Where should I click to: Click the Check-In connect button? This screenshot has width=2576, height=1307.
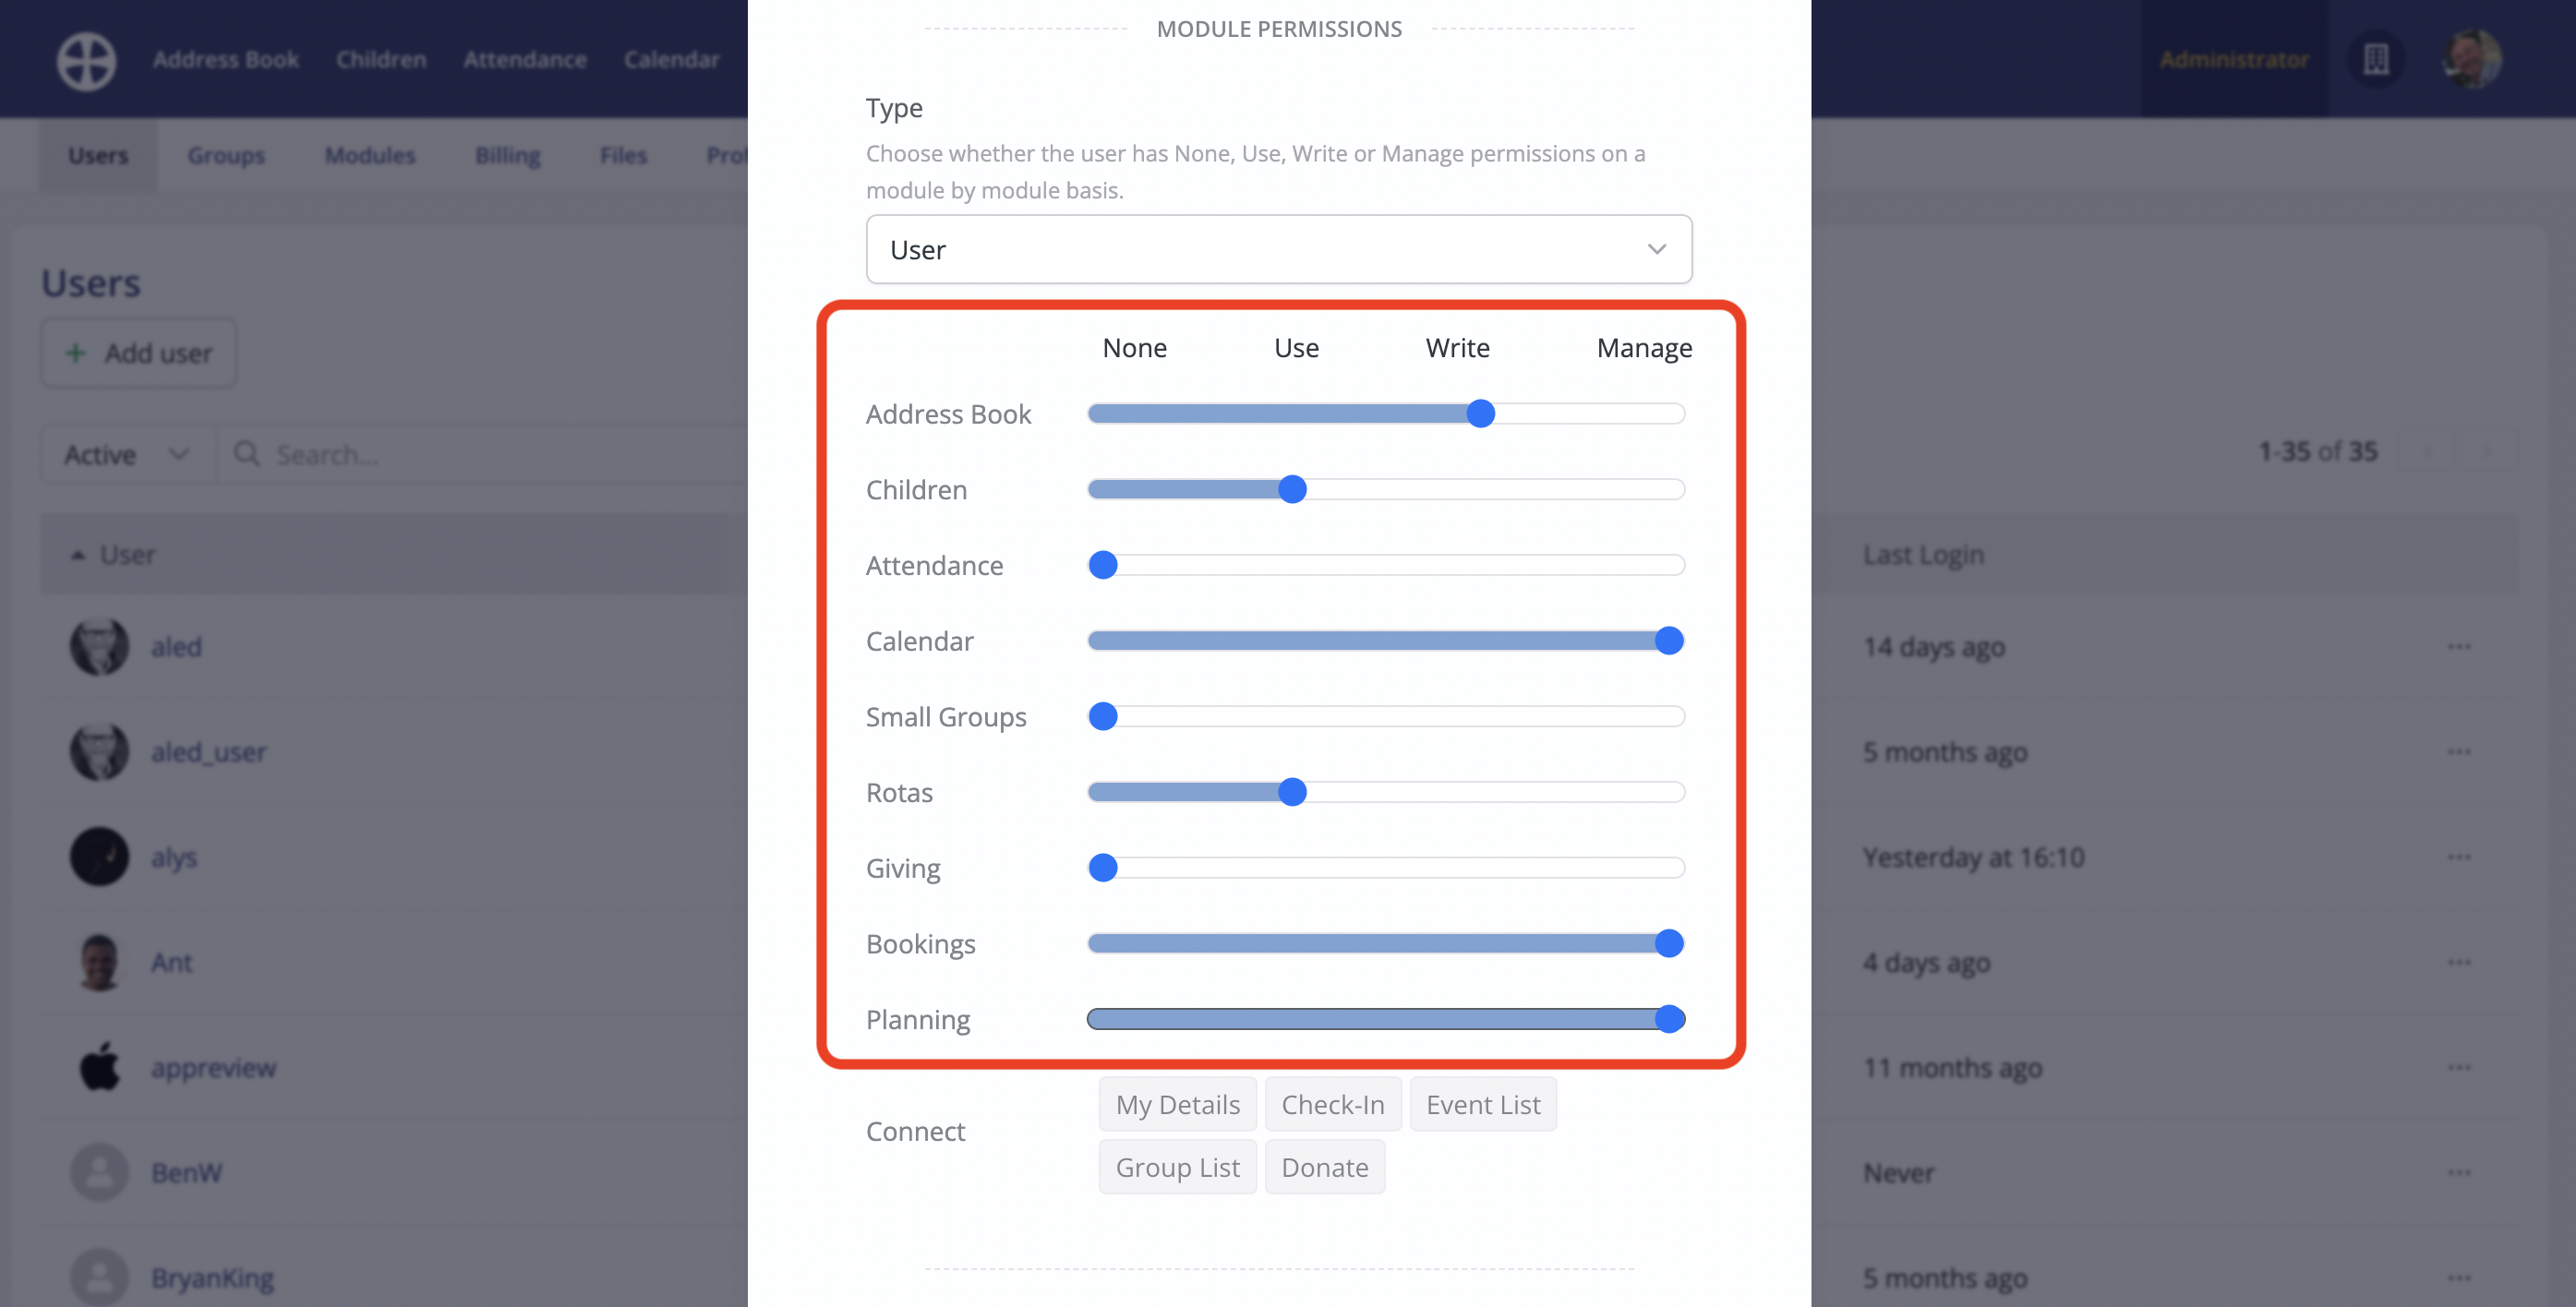[1333, 1104]
